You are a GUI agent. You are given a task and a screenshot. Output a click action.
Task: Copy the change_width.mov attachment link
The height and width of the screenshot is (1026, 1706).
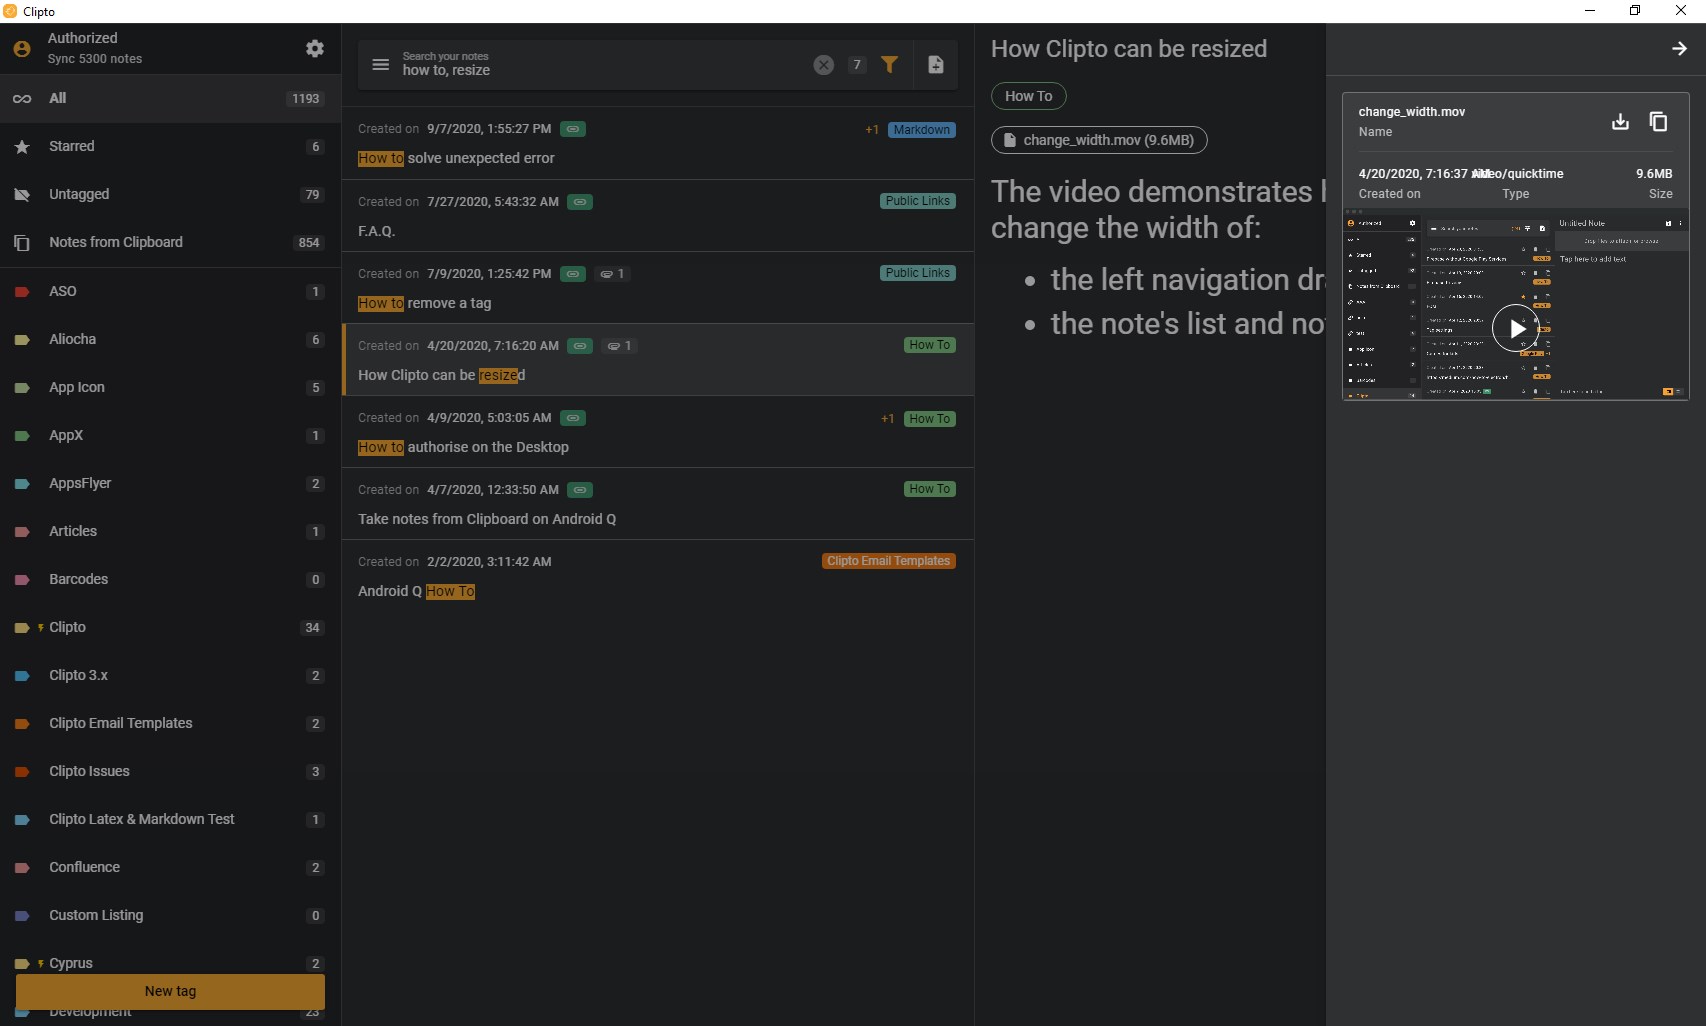point(1658,122)
